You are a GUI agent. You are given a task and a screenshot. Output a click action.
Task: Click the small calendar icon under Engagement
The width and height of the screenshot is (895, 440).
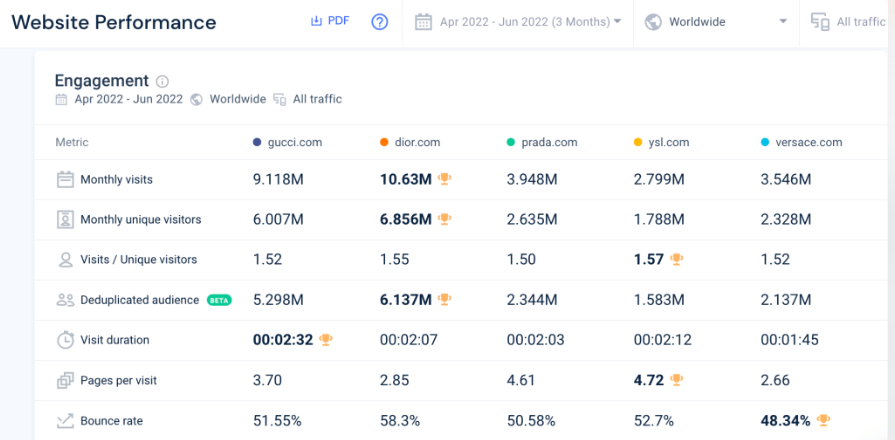pos(61,99)
